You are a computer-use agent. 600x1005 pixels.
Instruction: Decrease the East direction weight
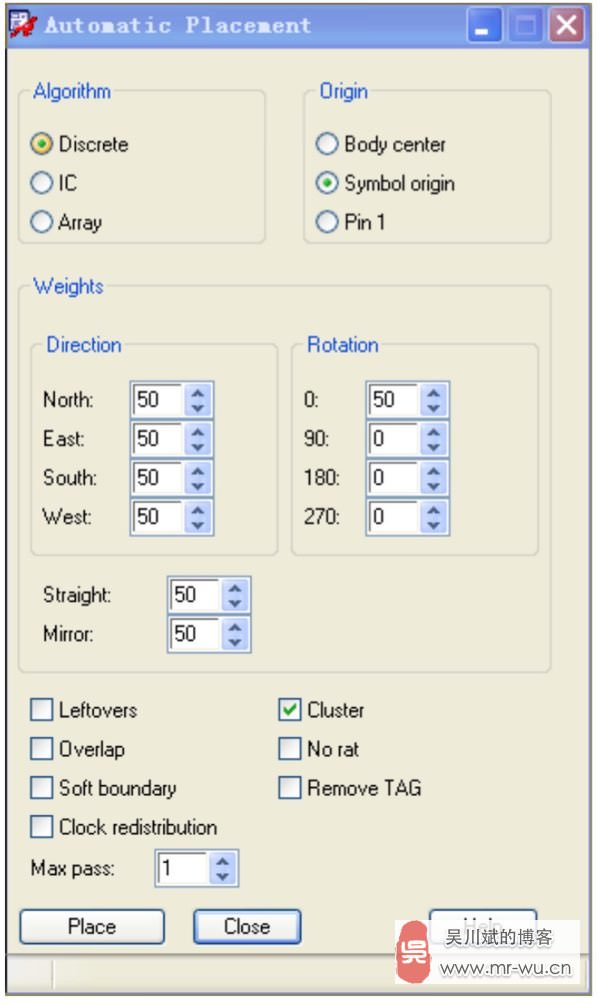coord(198,446)
